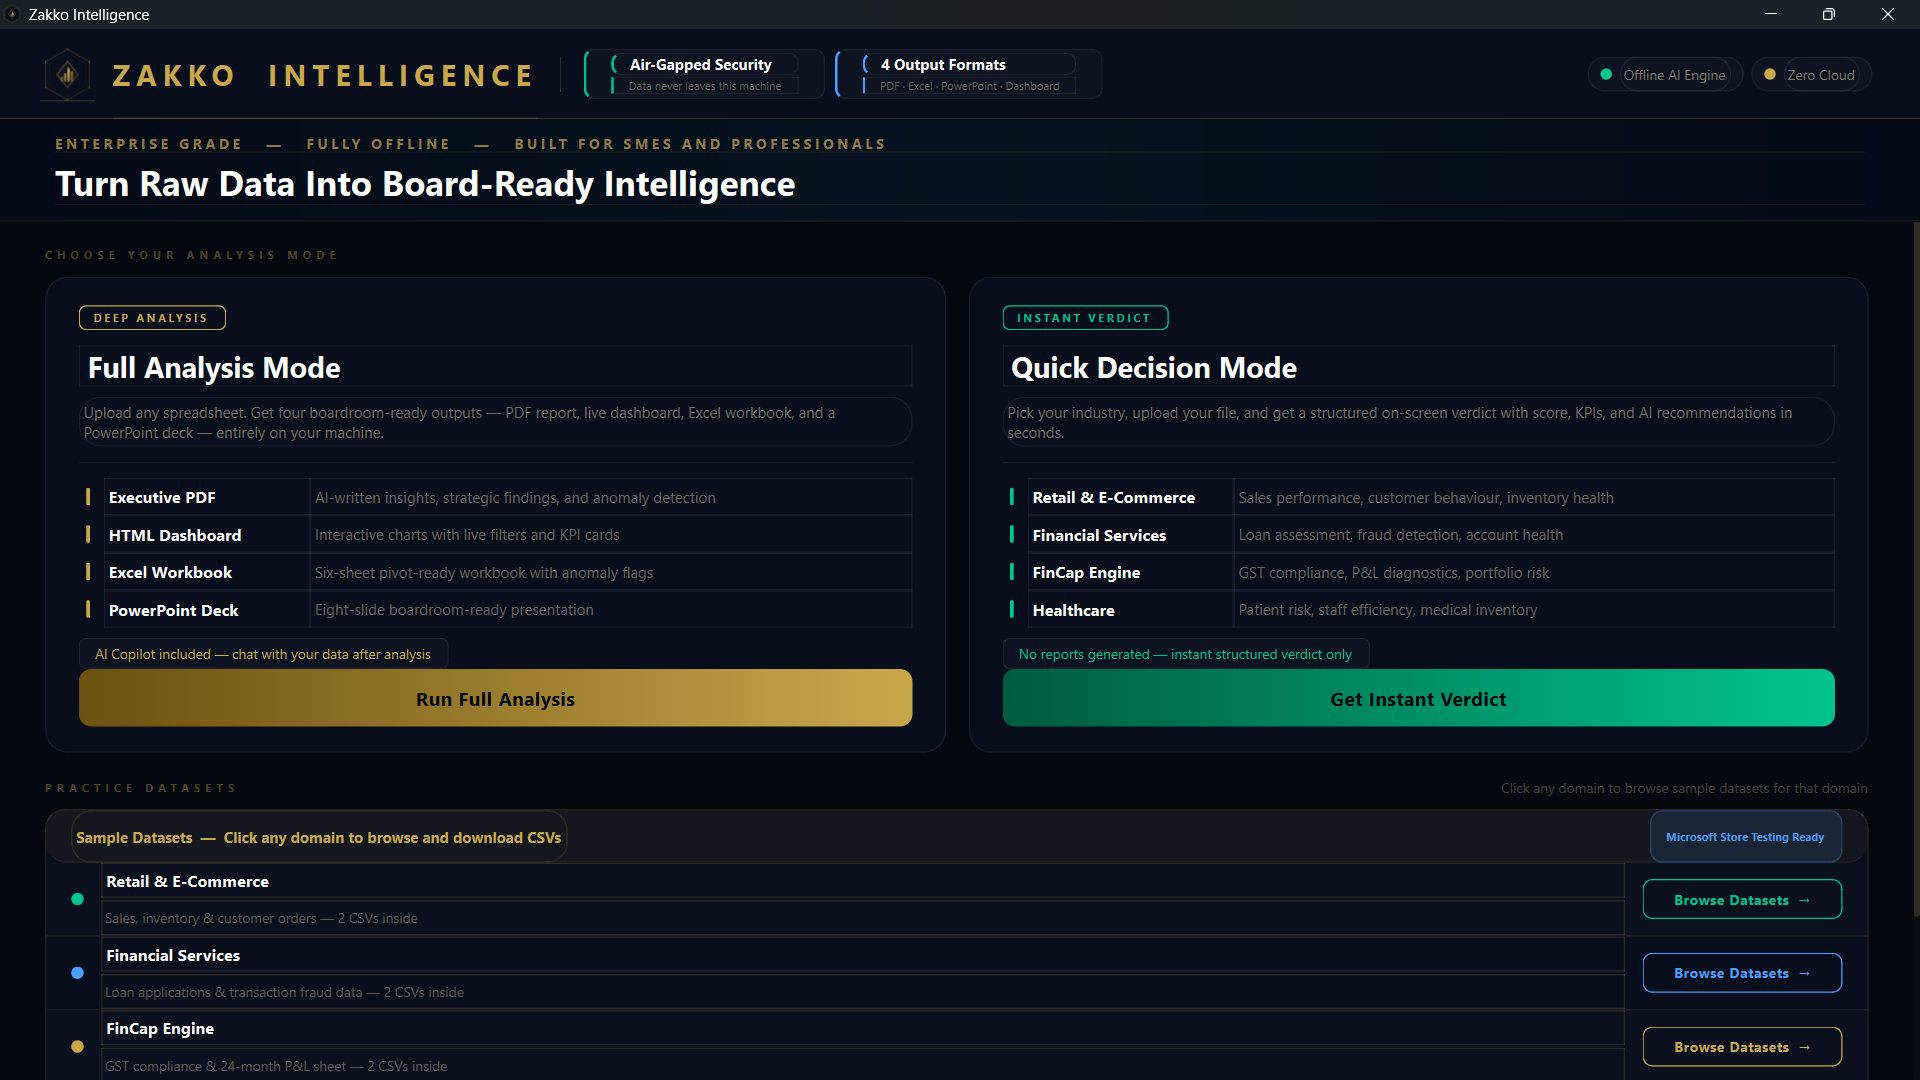This screenshot has width=1920, height=1080.
Task: Click the INSTANT VERDICT tag
Action: [x=1085, y=318]
